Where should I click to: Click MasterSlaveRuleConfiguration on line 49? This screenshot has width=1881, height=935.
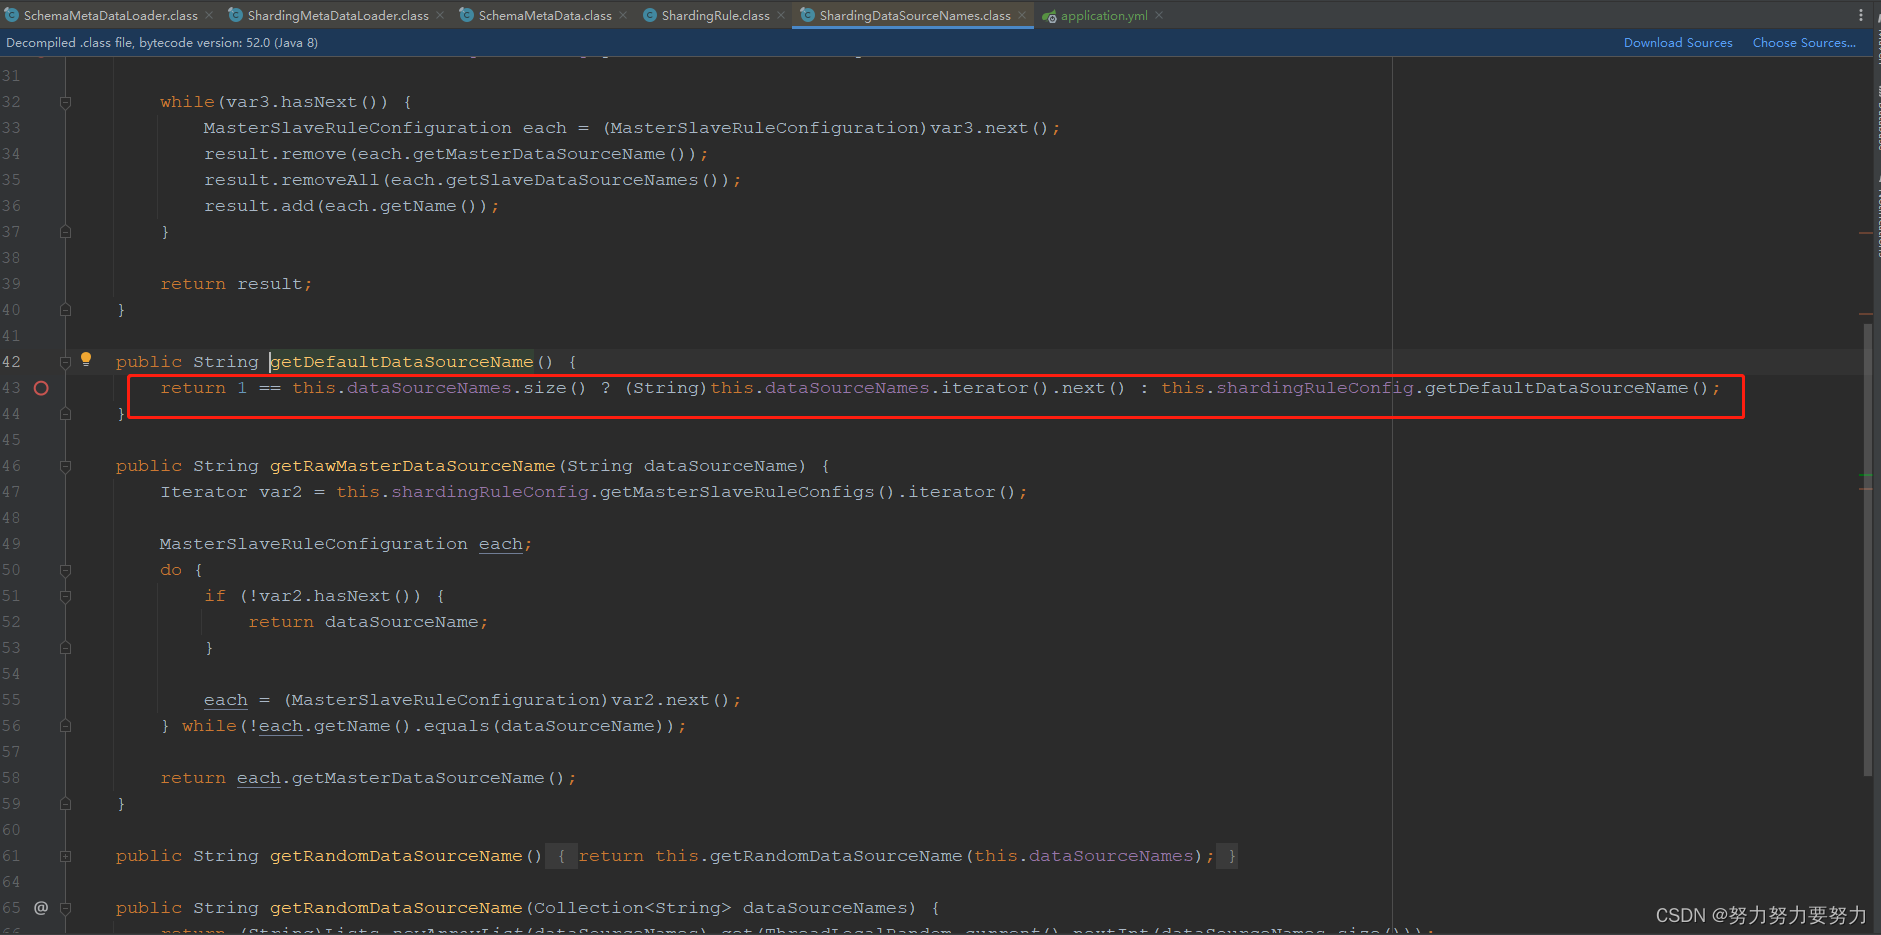[313, 544]
